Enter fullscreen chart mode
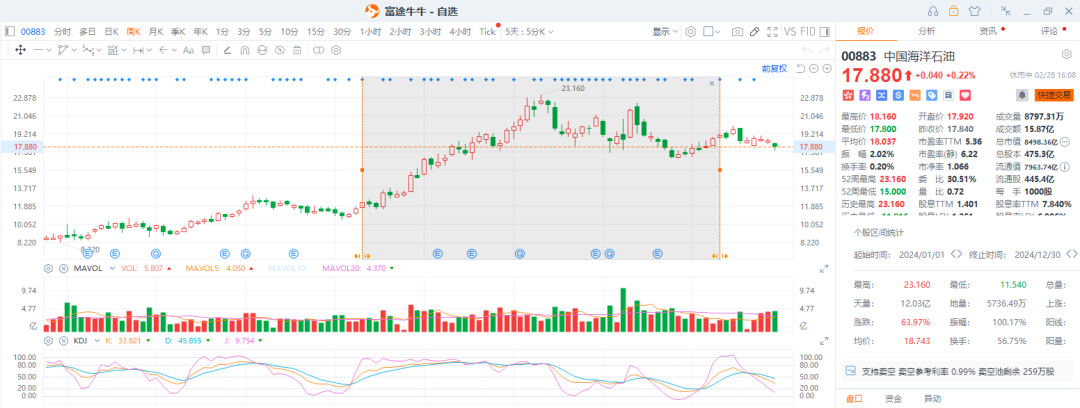Viewport: 1080px width, 408px height. (x=772, y=31)
